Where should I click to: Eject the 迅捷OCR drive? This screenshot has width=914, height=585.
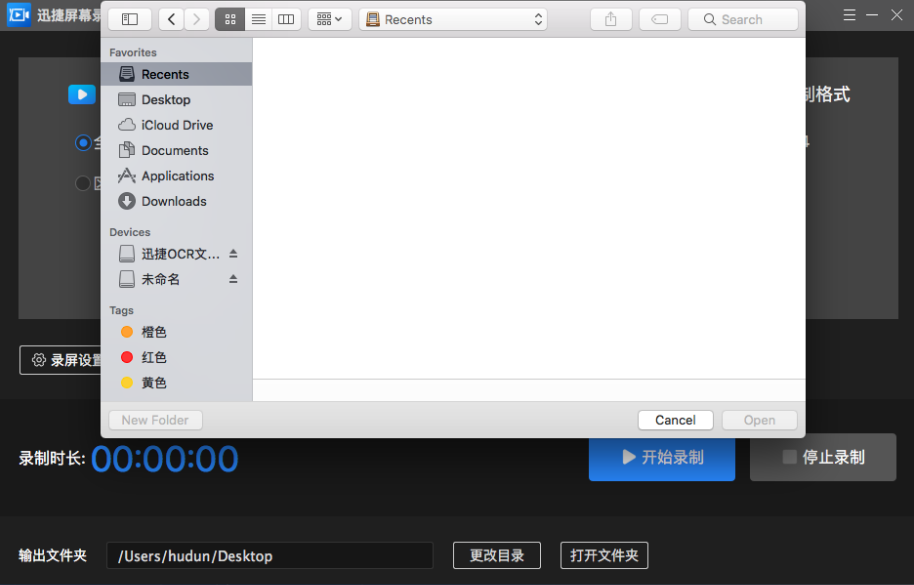tap(233, 254)
